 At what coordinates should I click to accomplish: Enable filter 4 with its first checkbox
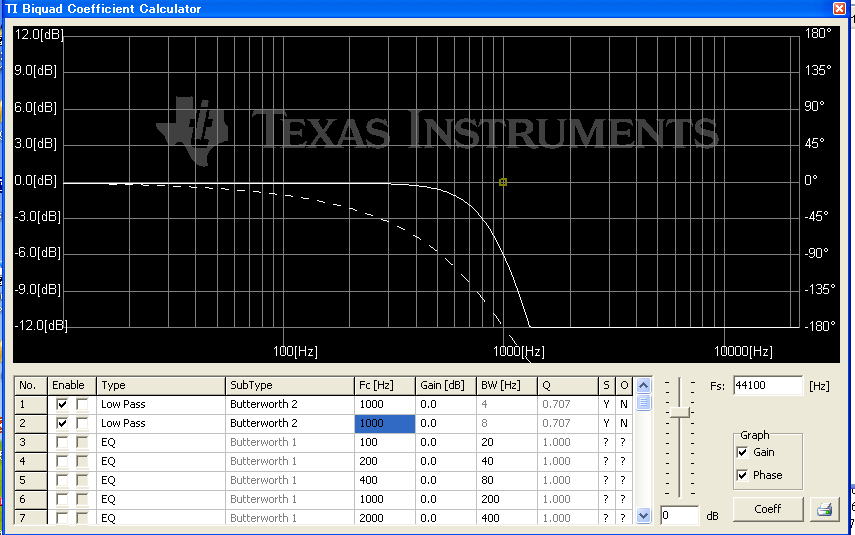62,461
